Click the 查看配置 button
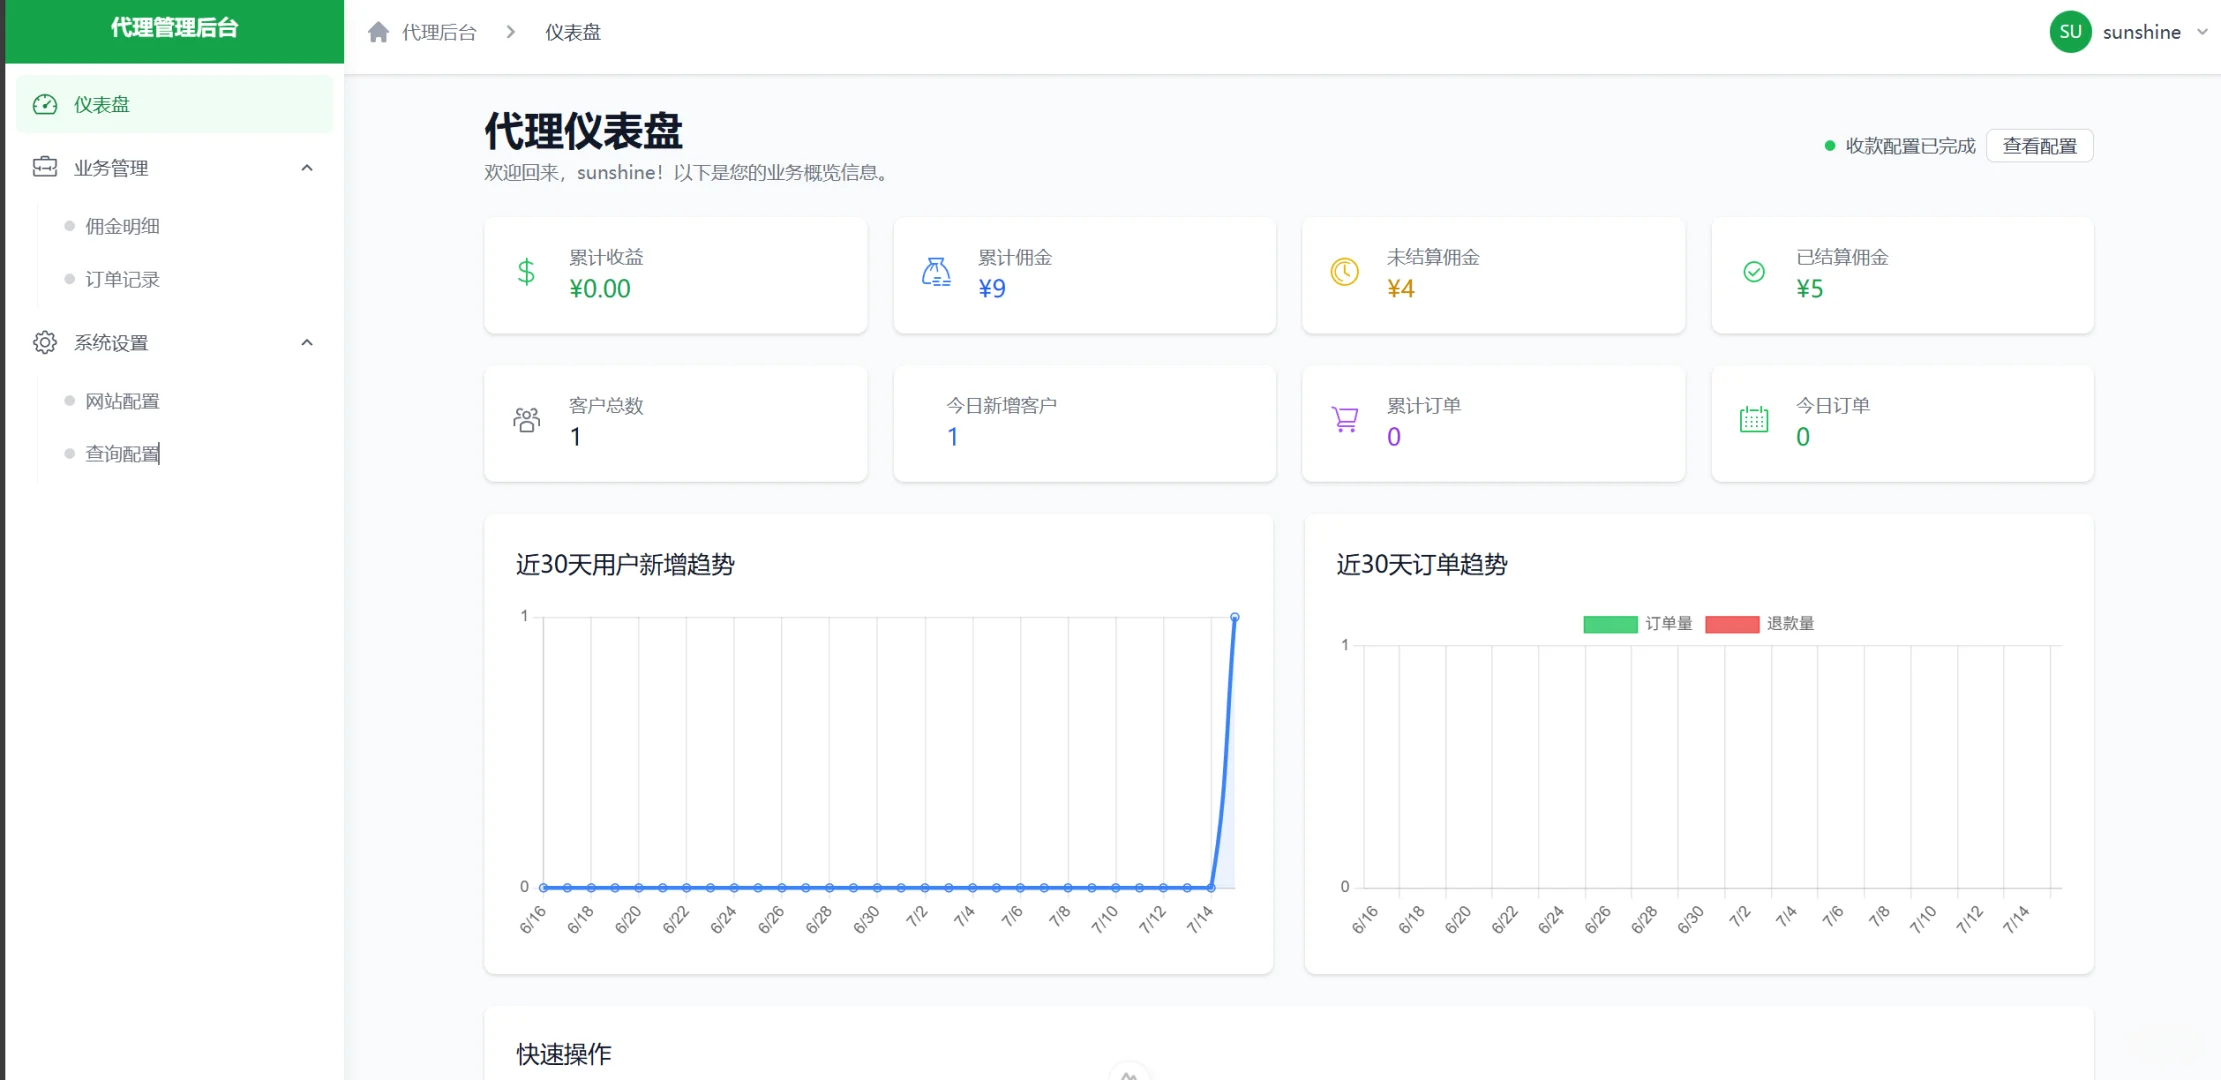2221x1080 pixels. [2040, 145]
